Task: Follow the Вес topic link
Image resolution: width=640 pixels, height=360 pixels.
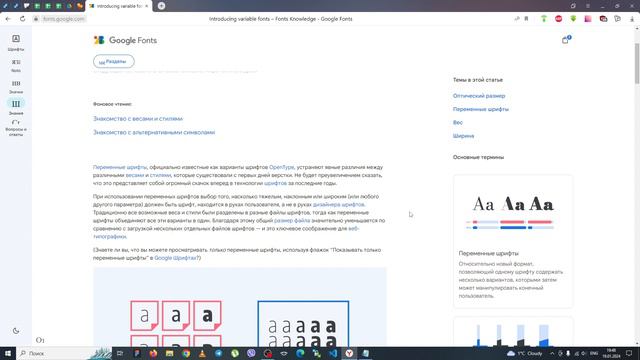Action: point(458,122)
